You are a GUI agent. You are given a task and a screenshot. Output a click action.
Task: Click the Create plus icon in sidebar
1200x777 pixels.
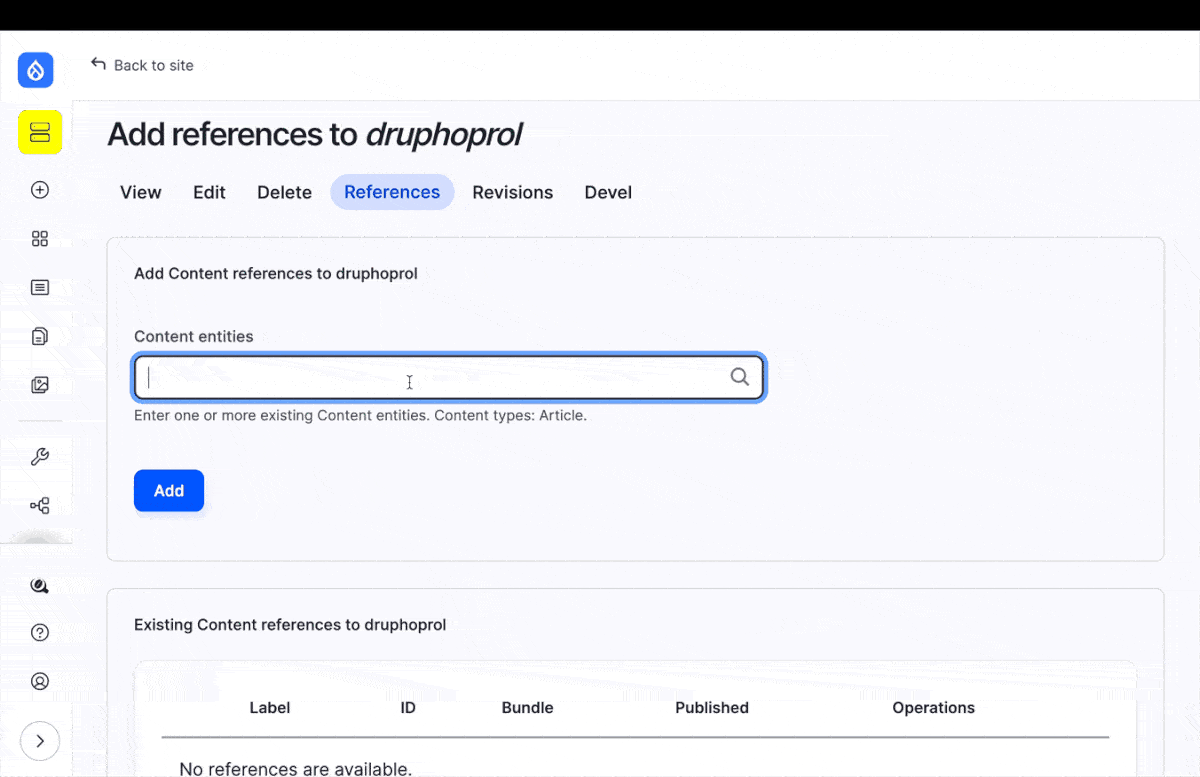click(40, 190)
